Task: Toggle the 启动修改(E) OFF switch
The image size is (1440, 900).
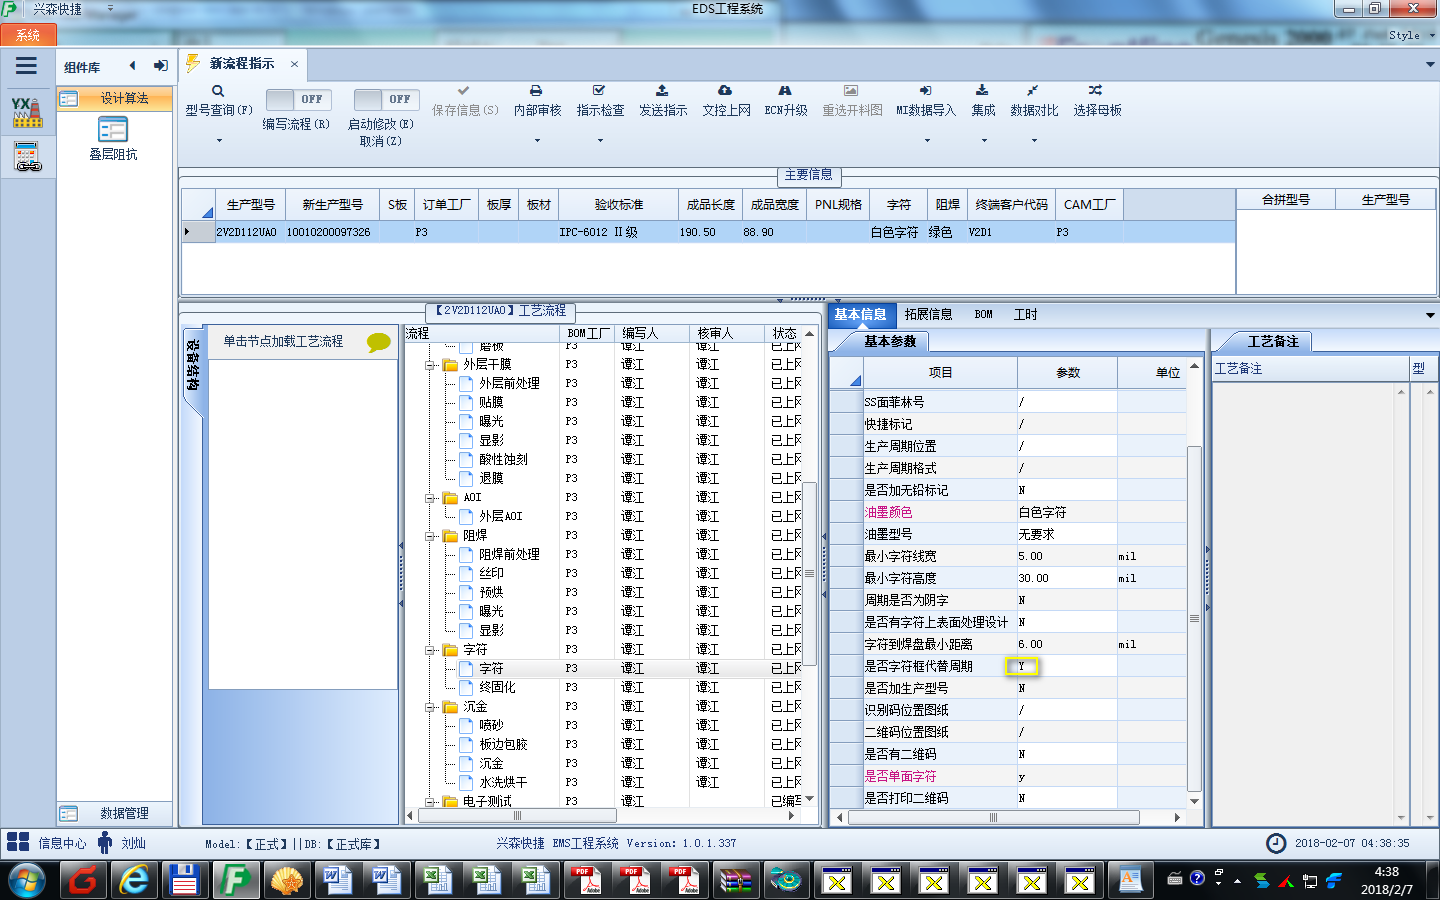Action: pyautogui.click(x=386, y=99)
